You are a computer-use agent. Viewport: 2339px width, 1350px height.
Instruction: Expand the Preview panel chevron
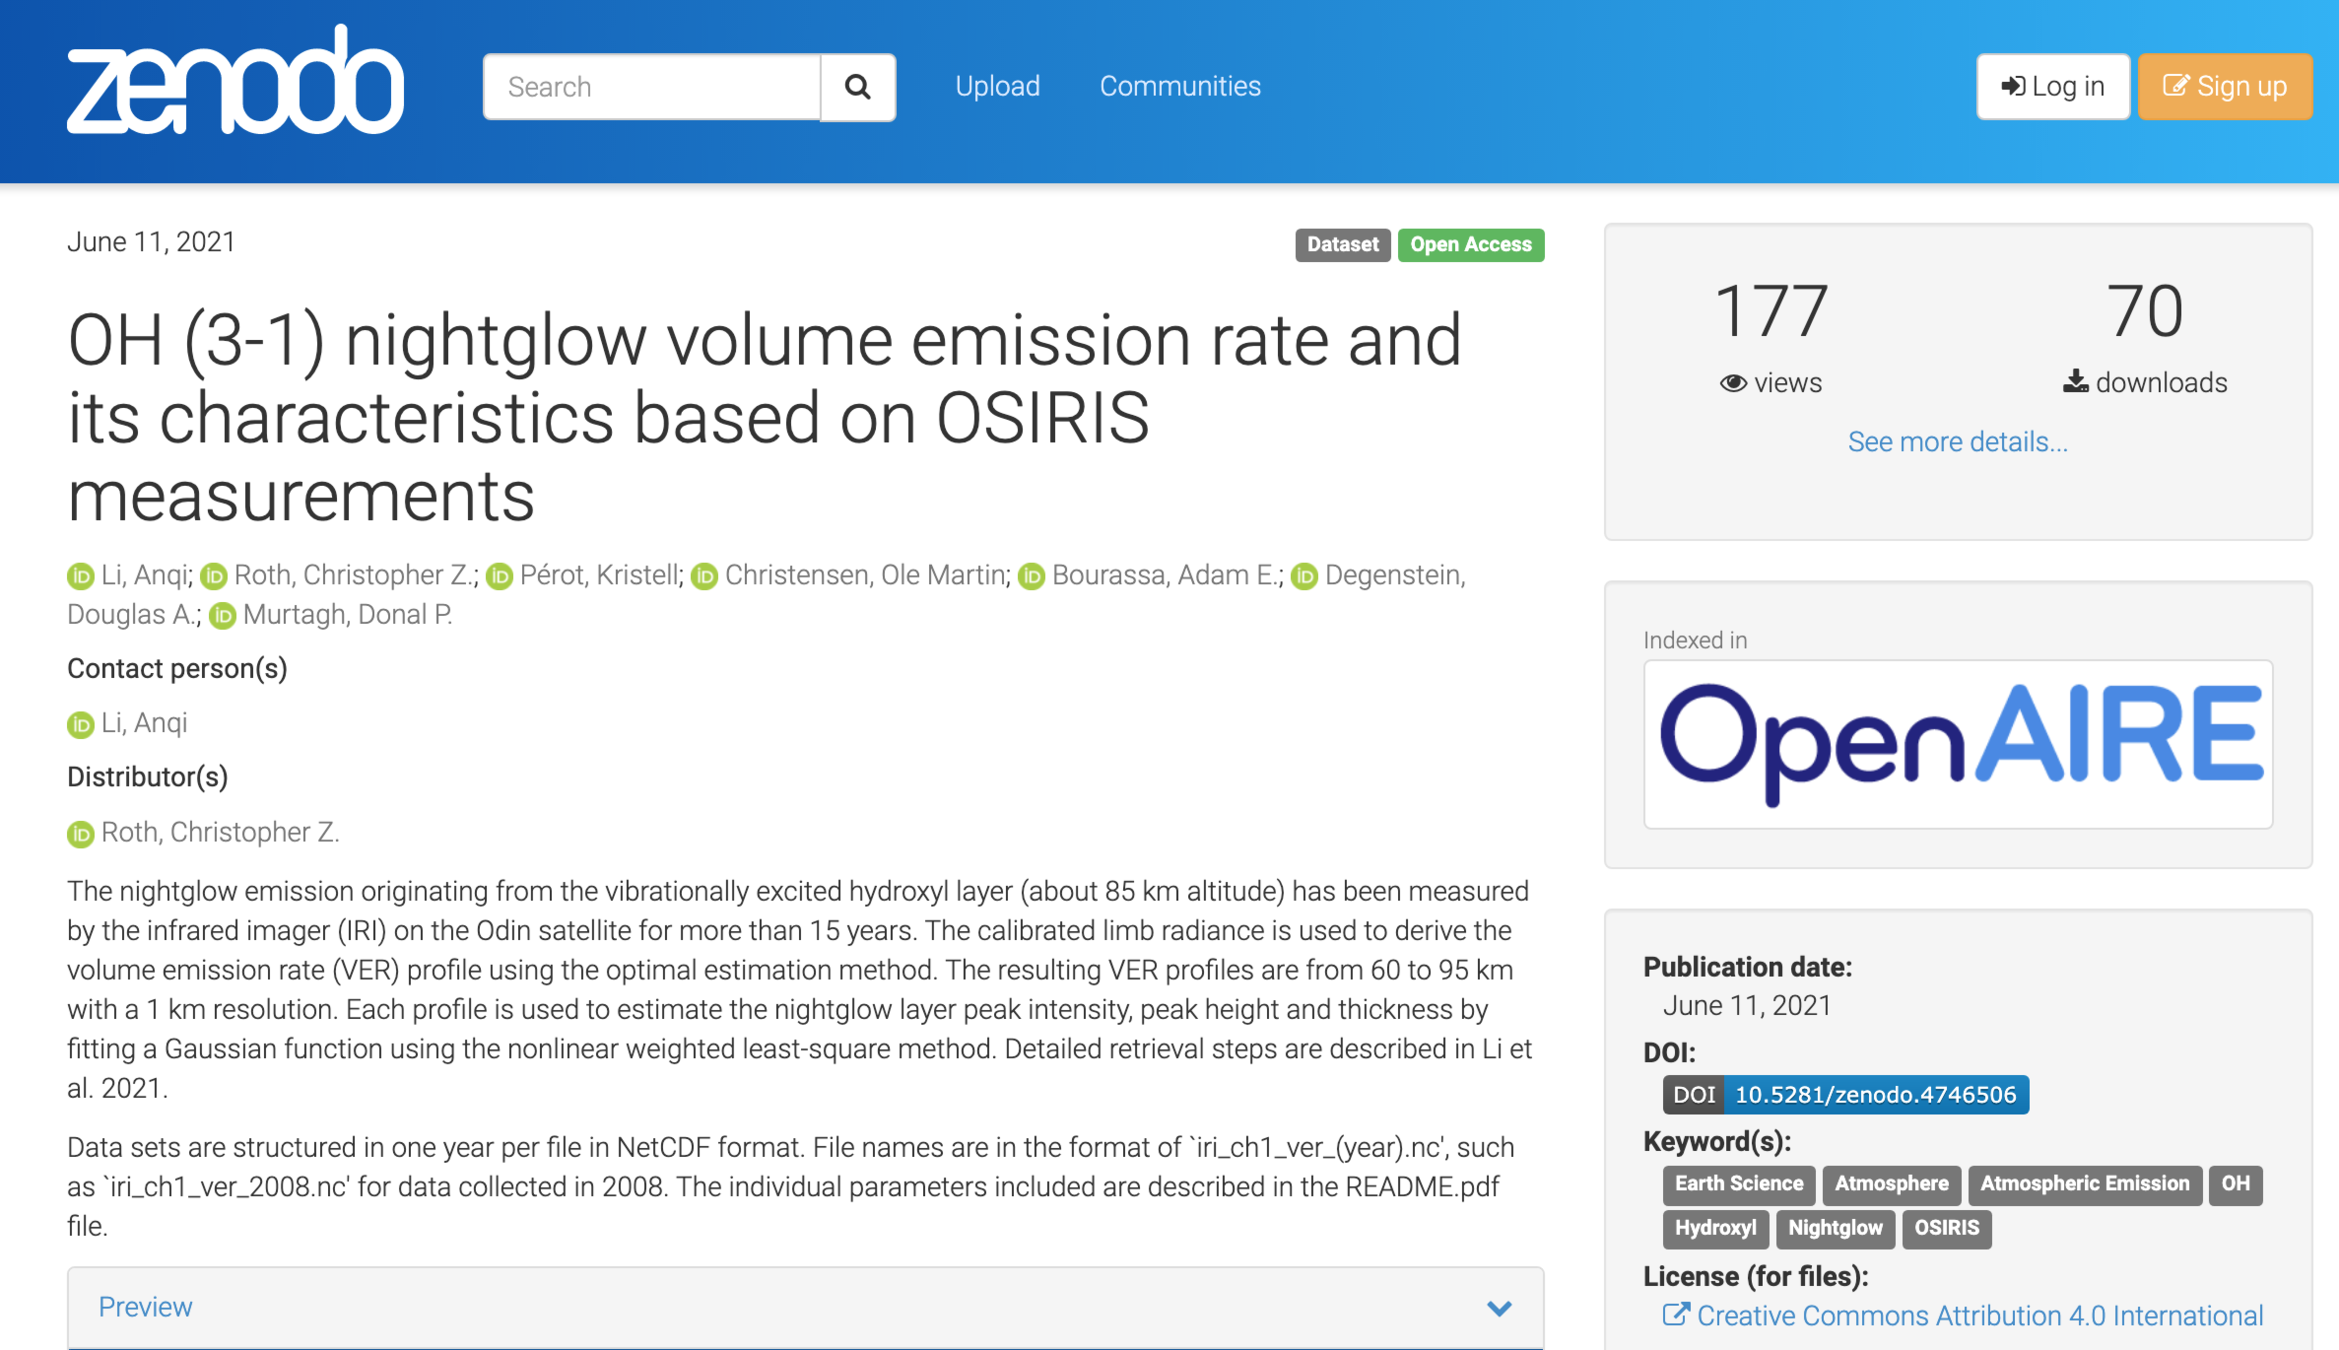click(x=1498, y=1308)
